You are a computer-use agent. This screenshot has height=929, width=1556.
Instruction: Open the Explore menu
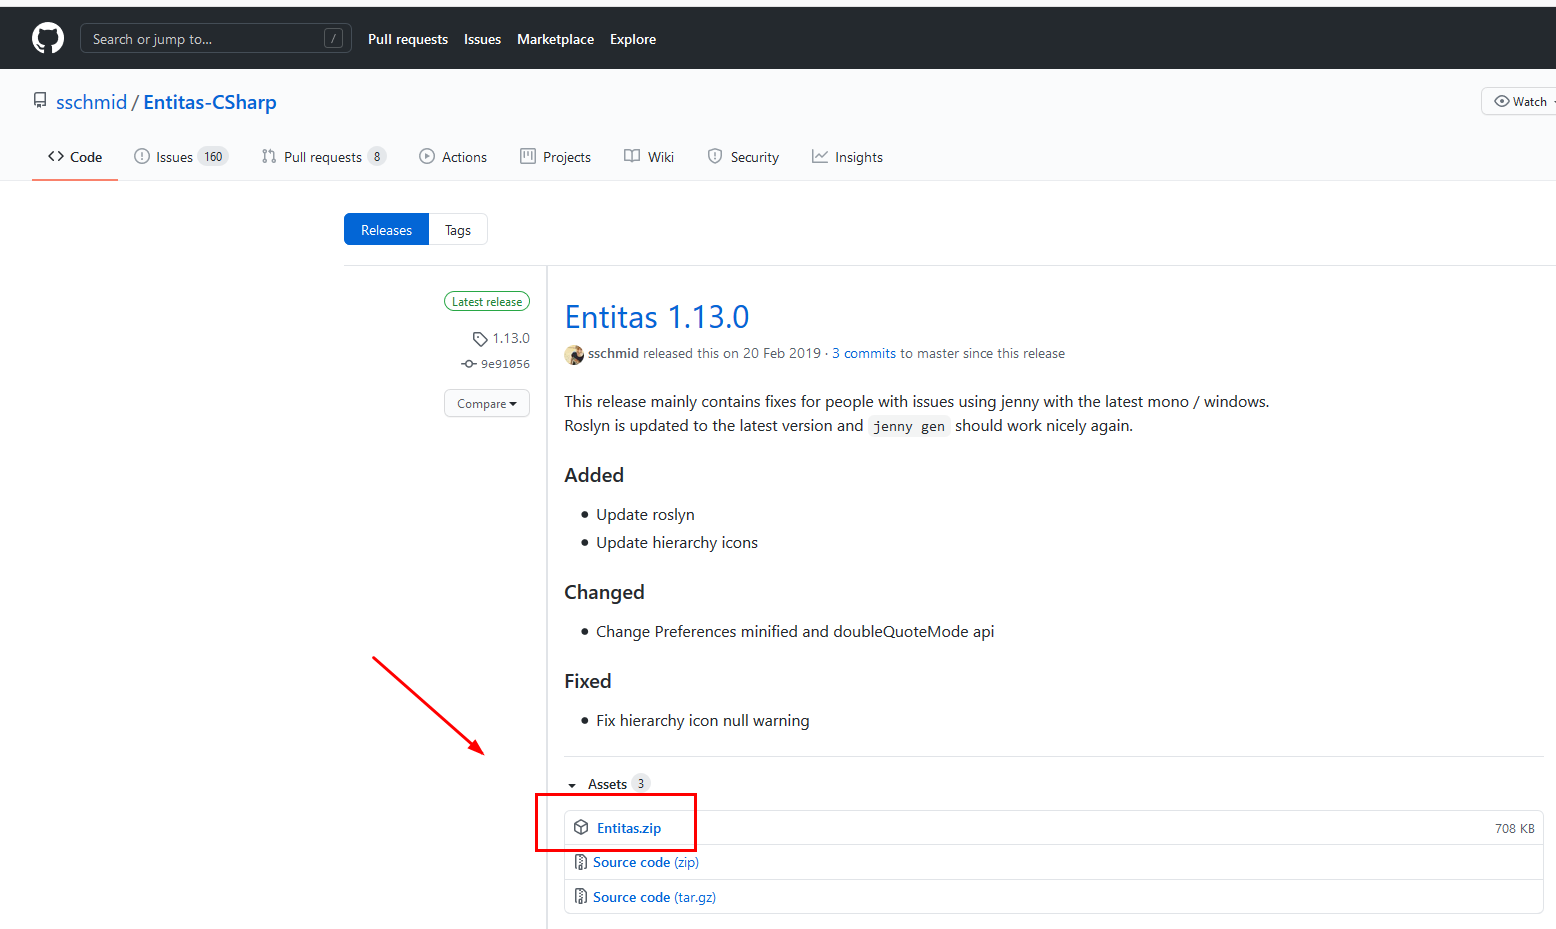tap(632, 39)
